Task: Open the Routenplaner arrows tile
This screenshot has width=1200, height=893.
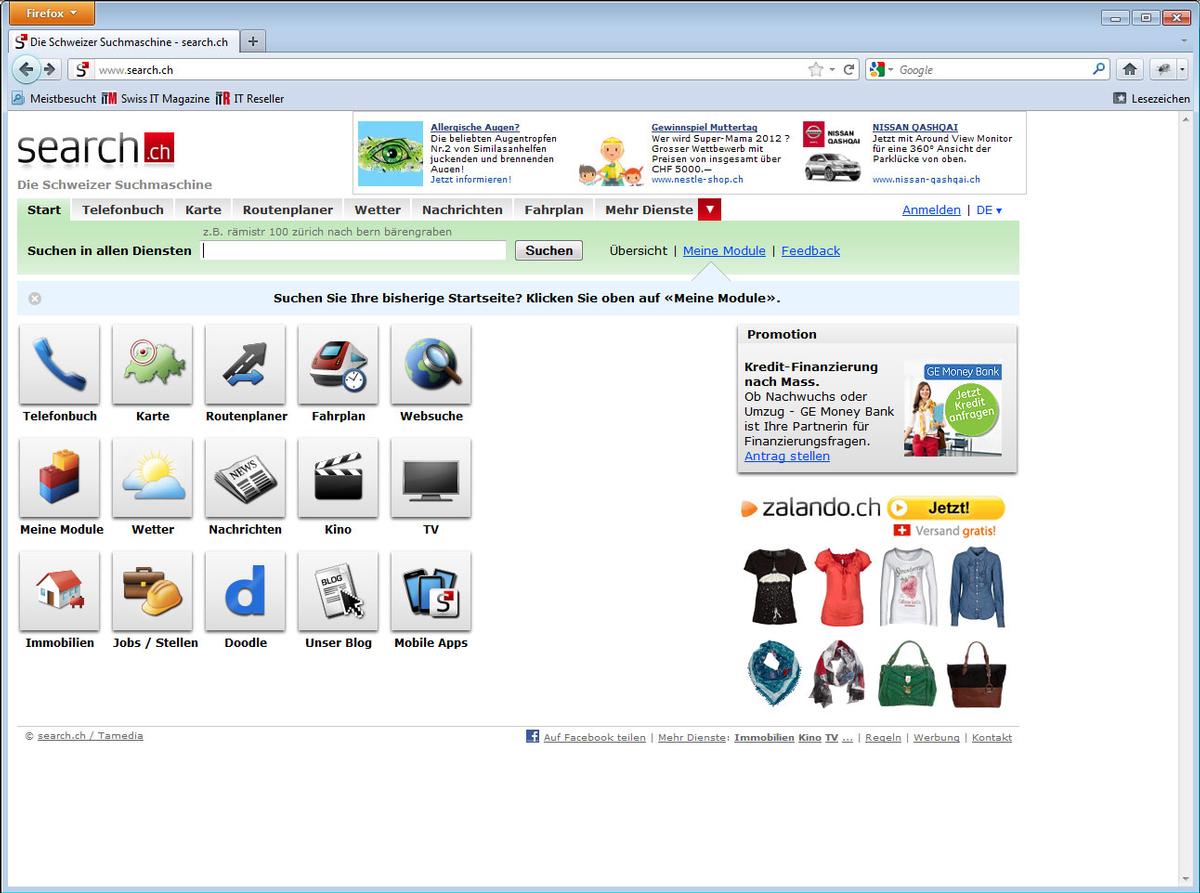Action: pos(245,364)
